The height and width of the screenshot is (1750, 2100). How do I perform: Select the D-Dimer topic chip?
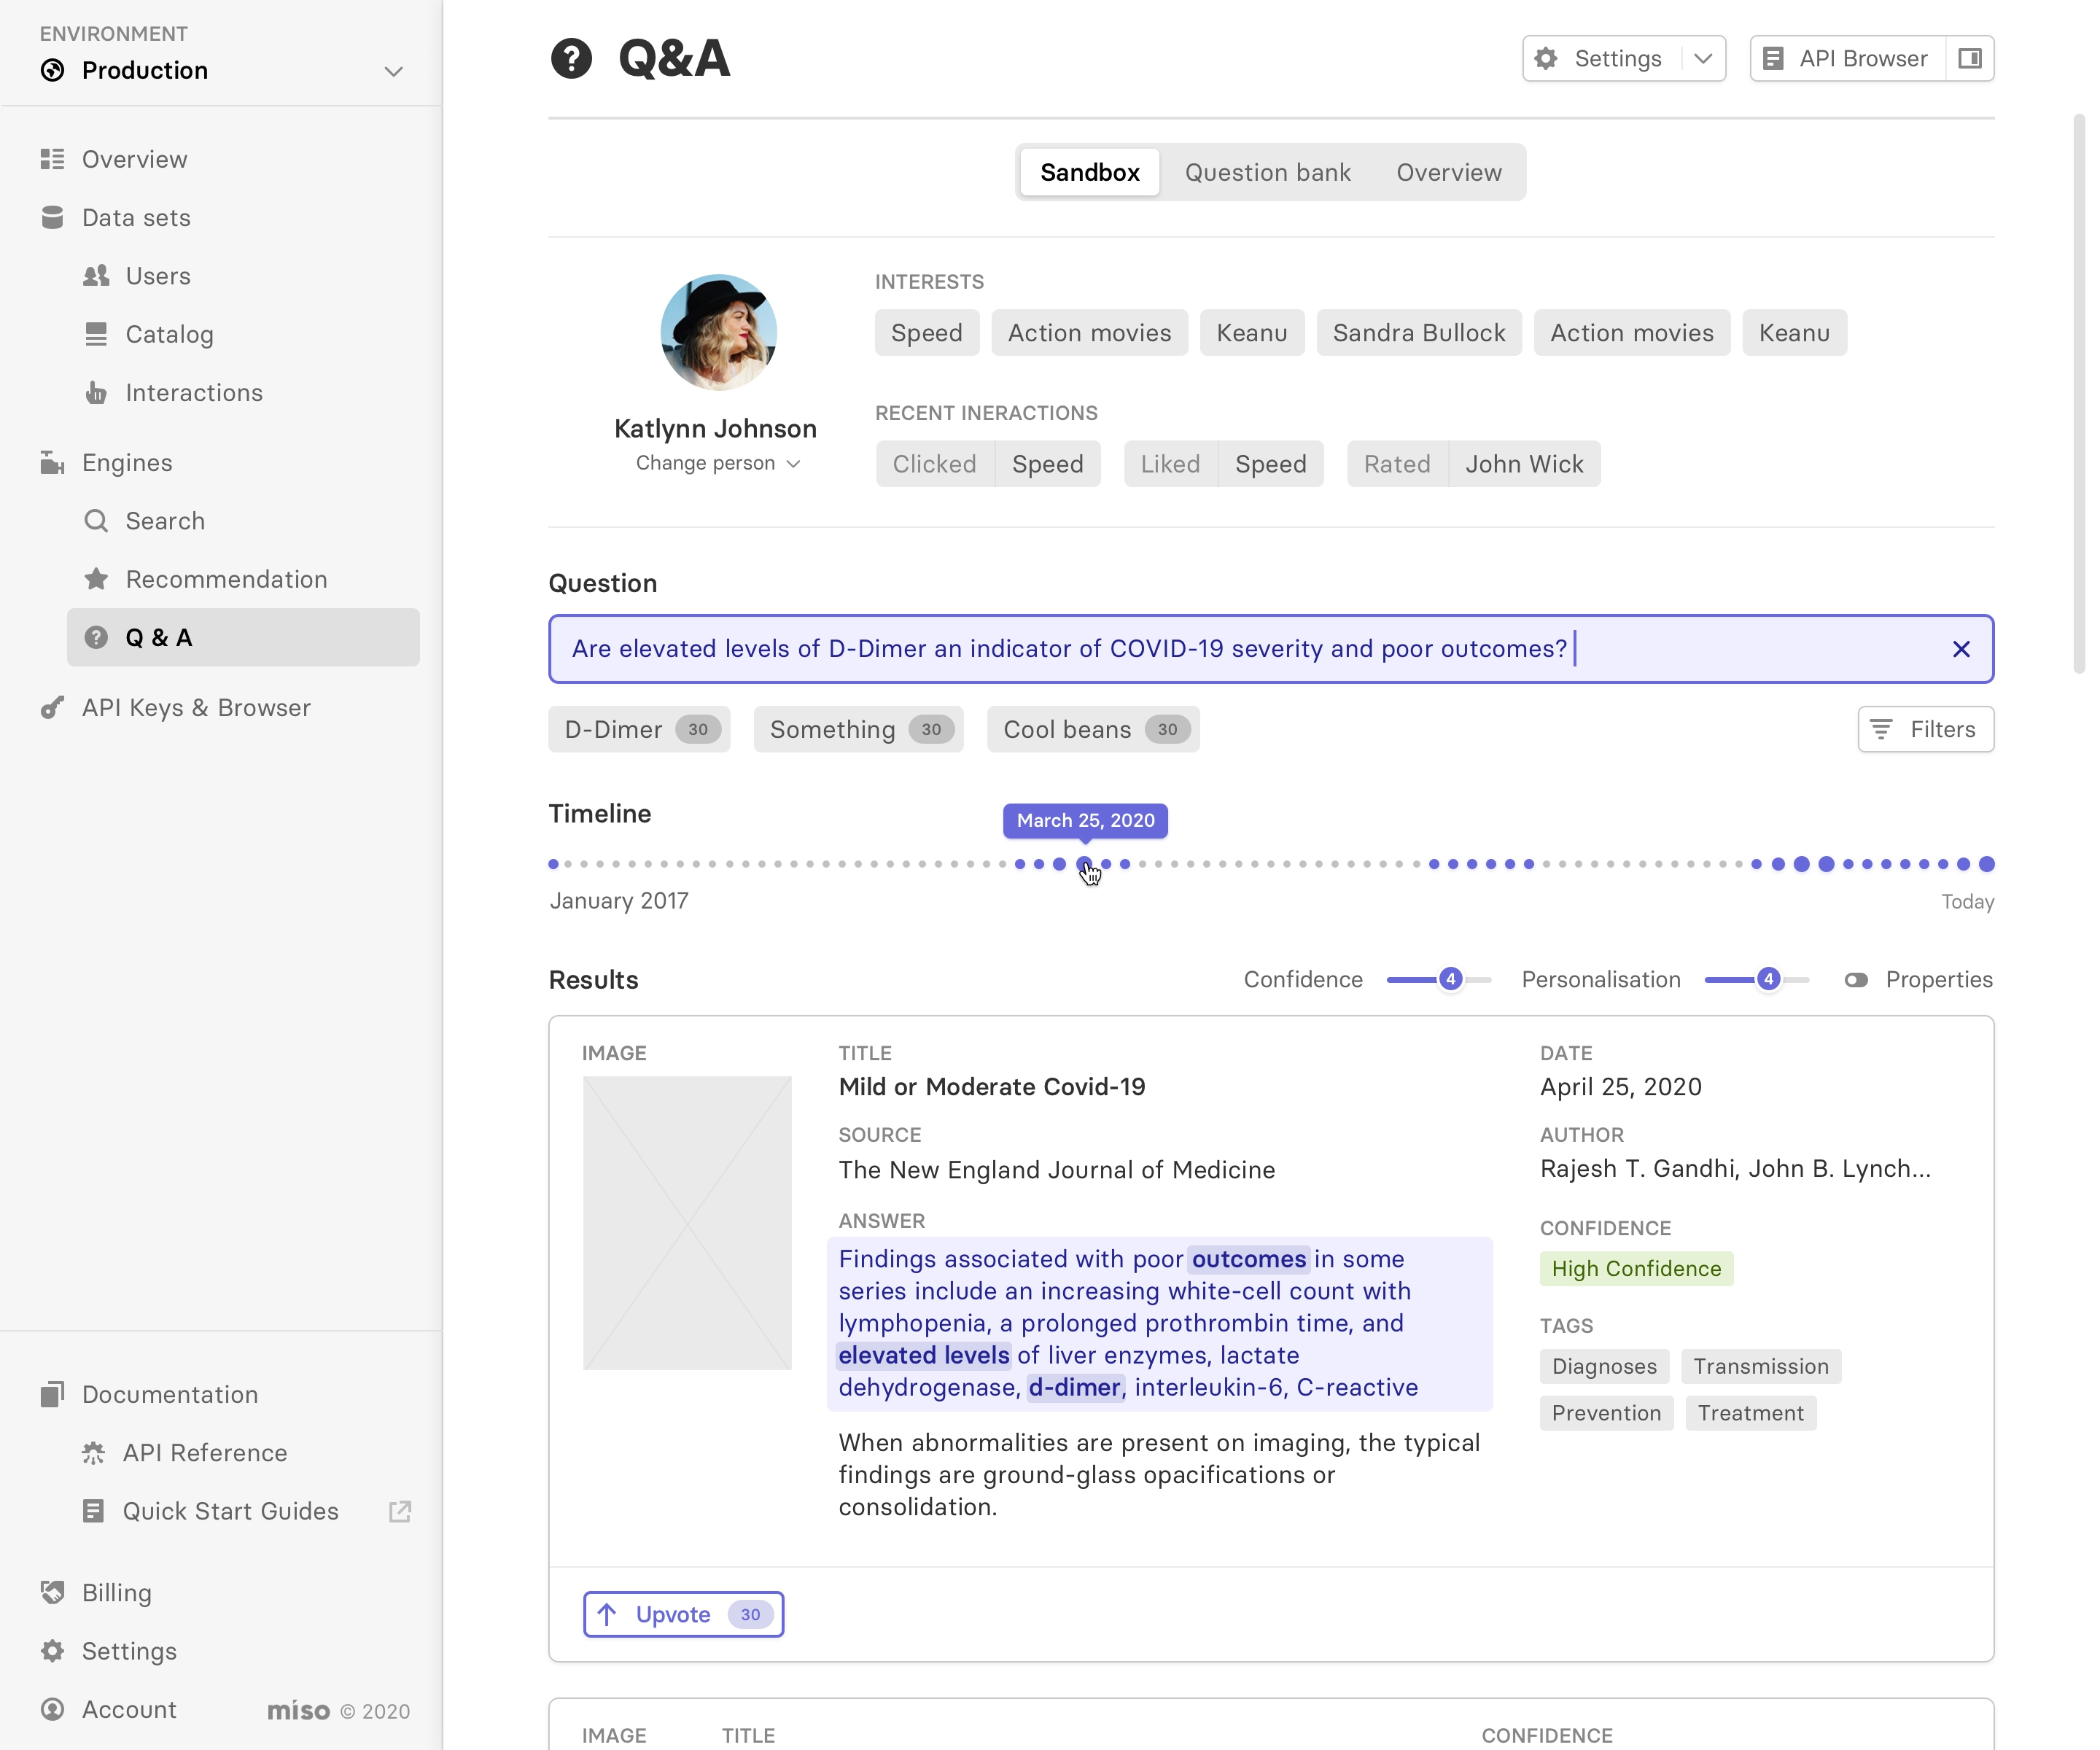tap(639, 729)
